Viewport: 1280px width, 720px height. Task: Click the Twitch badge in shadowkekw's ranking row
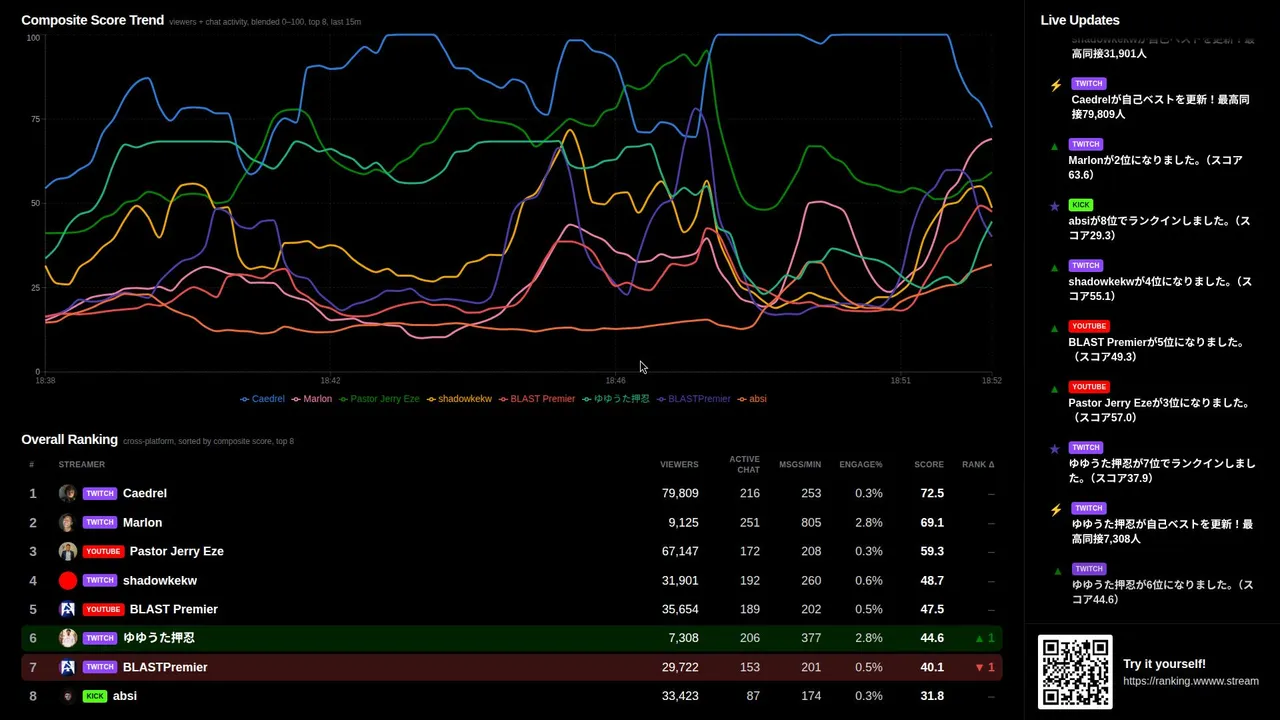click(x=100, y=580)
